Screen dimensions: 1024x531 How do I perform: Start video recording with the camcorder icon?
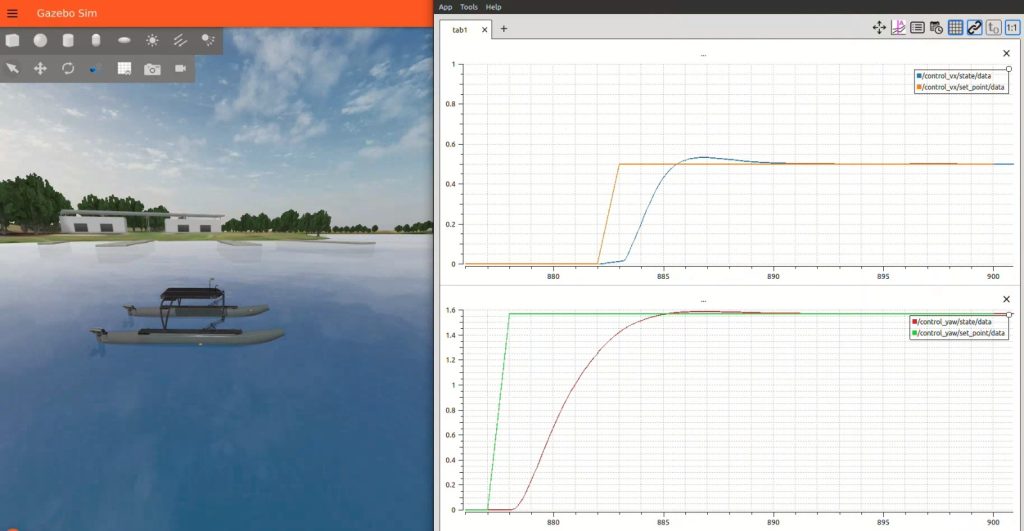tap(181, 69)
